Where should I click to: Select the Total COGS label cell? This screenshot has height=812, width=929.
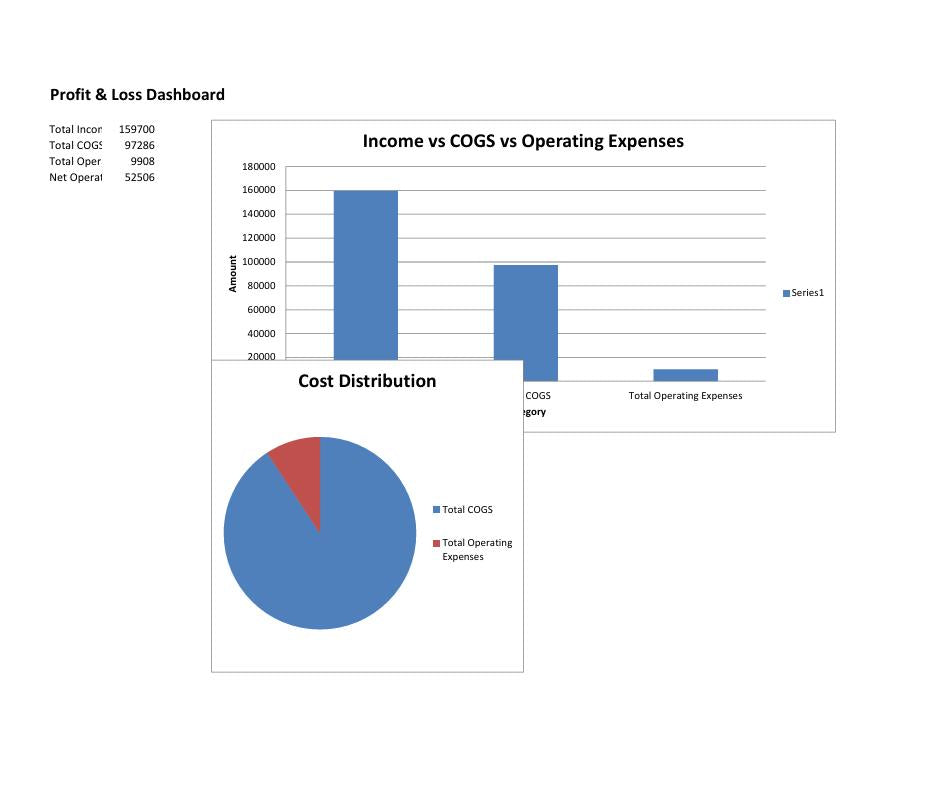pos(75,144)
